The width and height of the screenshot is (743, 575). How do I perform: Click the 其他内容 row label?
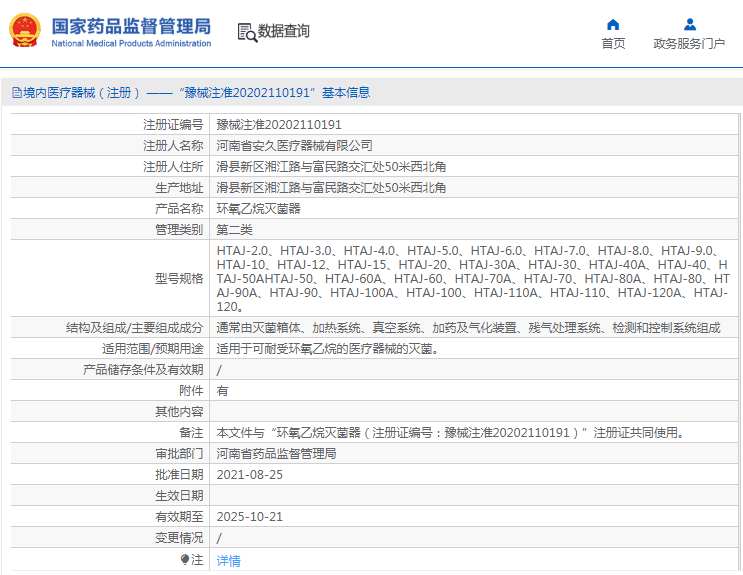(179, 411)
